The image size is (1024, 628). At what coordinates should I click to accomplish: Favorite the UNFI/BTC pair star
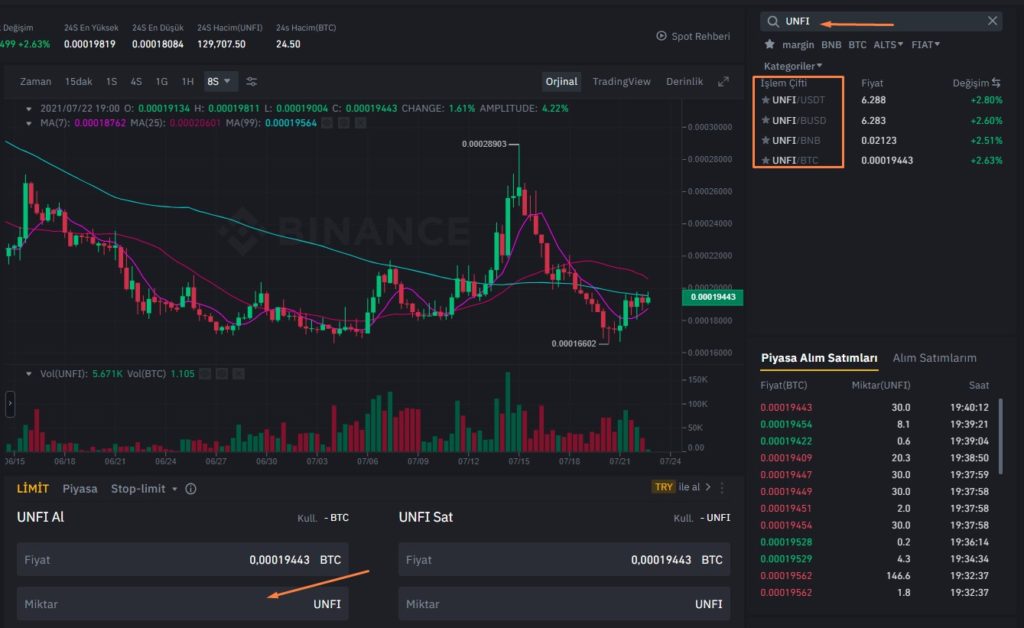[765, 160]
